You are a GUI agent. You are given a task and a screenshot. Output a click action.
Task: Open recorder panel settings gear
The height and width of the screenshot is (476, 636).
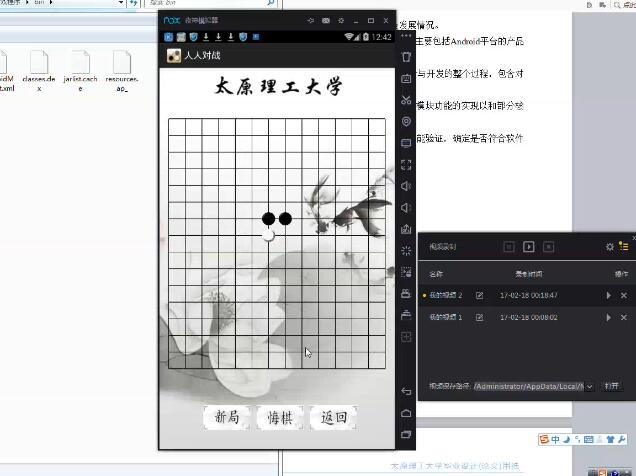coord(610,247)
